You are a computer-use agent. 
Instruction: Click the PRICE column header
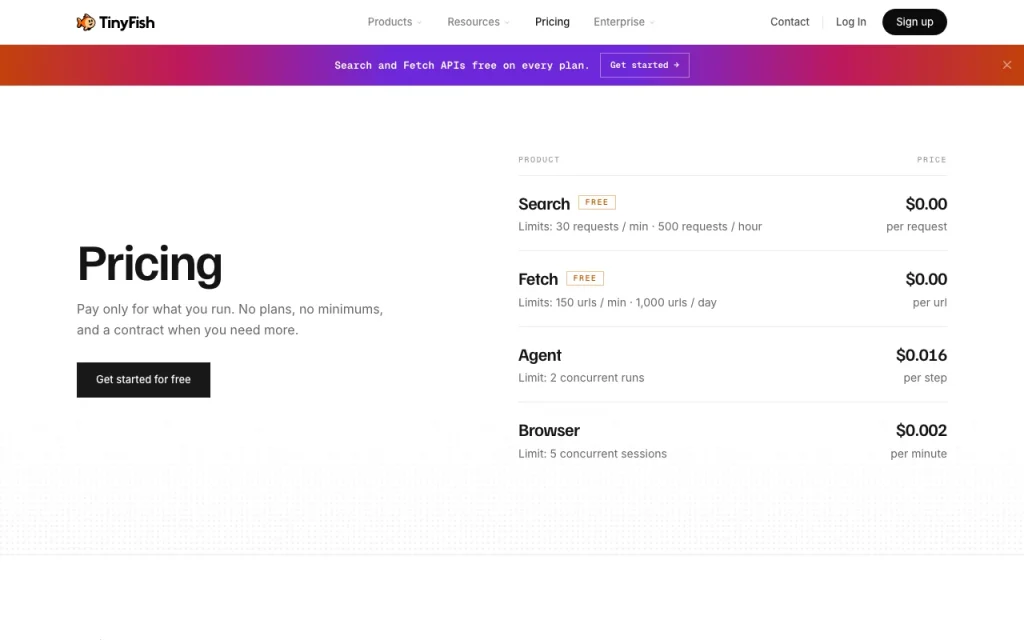931,159
